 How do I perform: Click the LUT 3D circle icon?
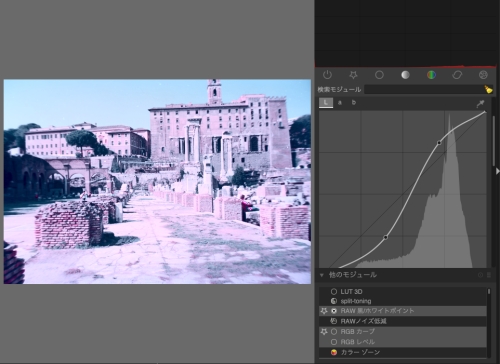[334, 291]
